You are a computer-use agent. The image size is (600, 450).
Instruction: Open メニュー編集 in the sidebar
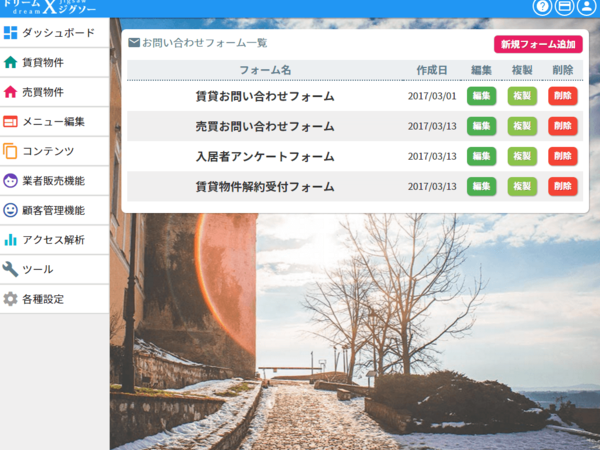point(54,122)
